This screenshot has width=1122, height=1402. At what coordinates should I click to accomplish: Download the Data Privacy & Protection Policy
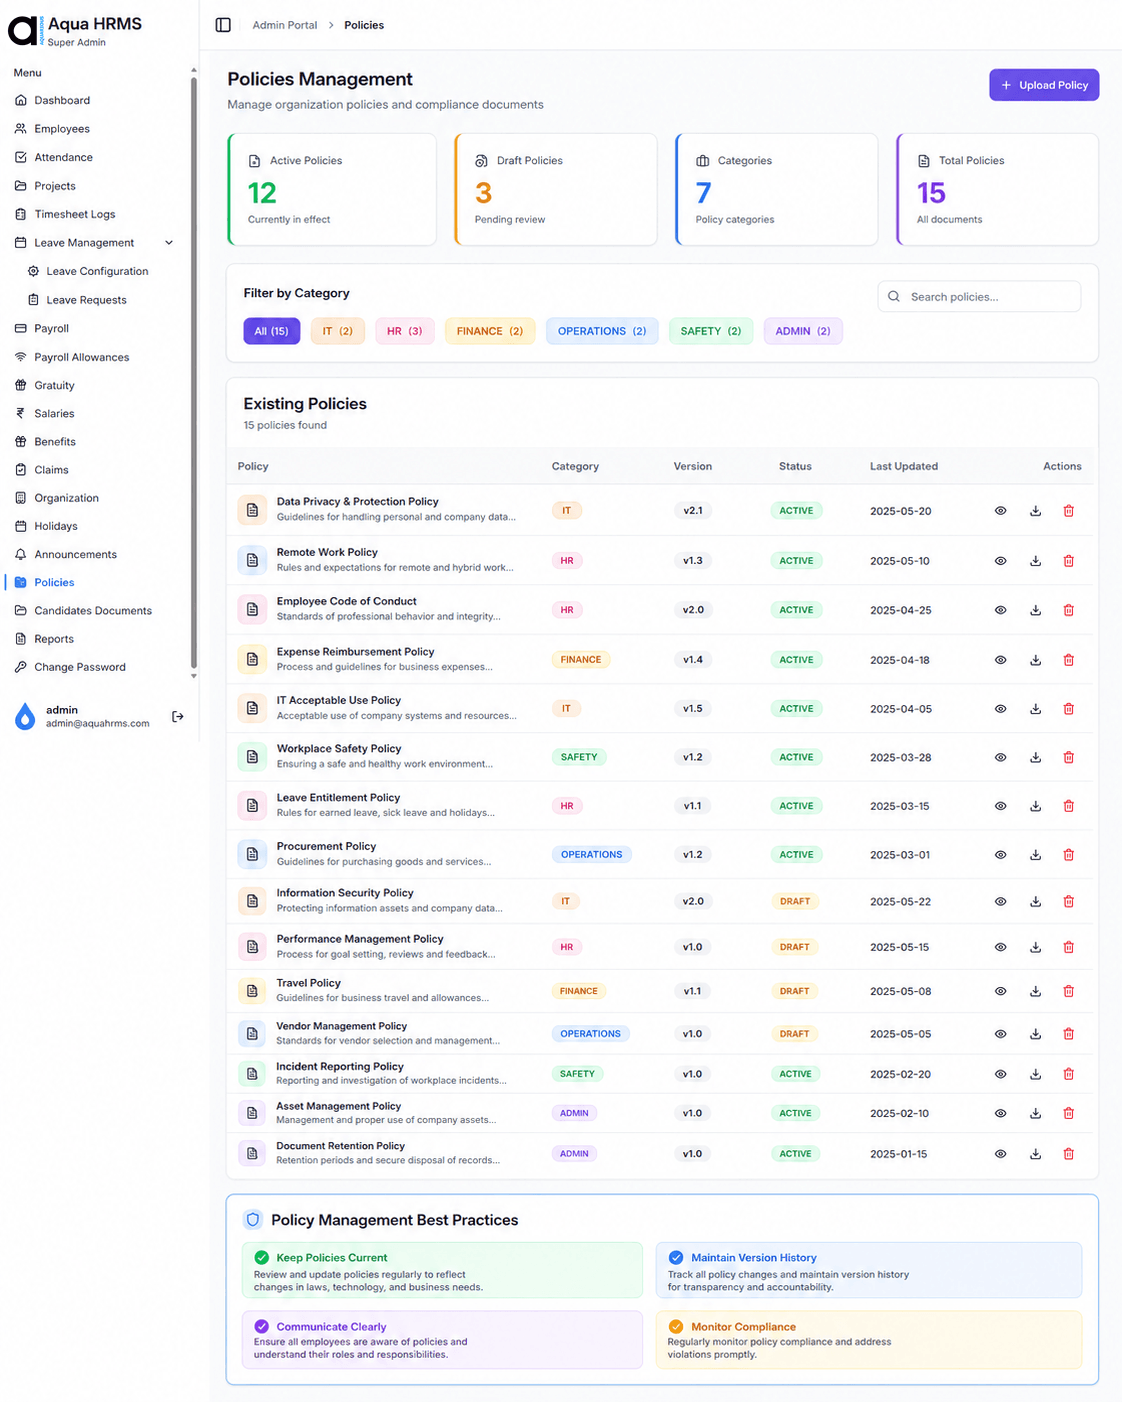tap(1035, 511)
